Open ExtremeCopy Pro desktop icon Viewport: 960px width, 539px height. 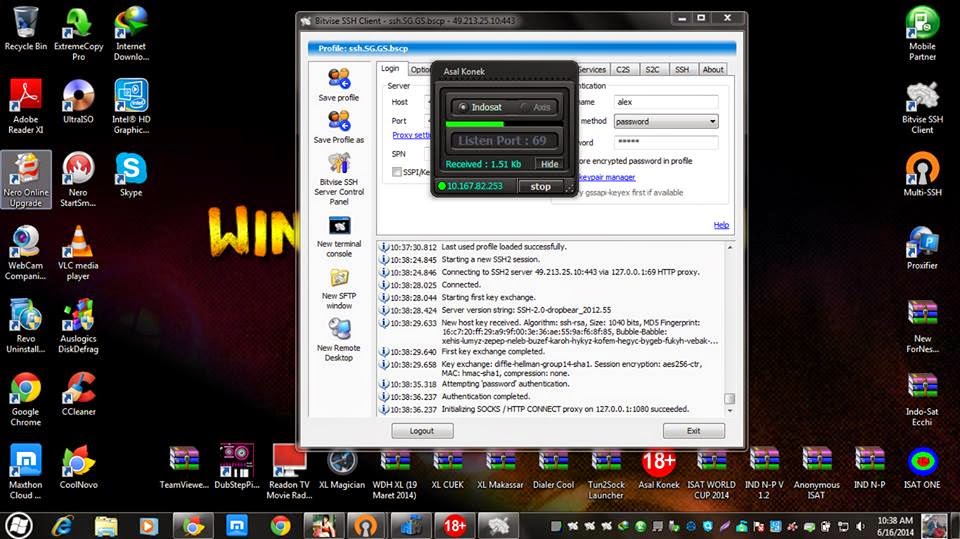coord(78,34)
